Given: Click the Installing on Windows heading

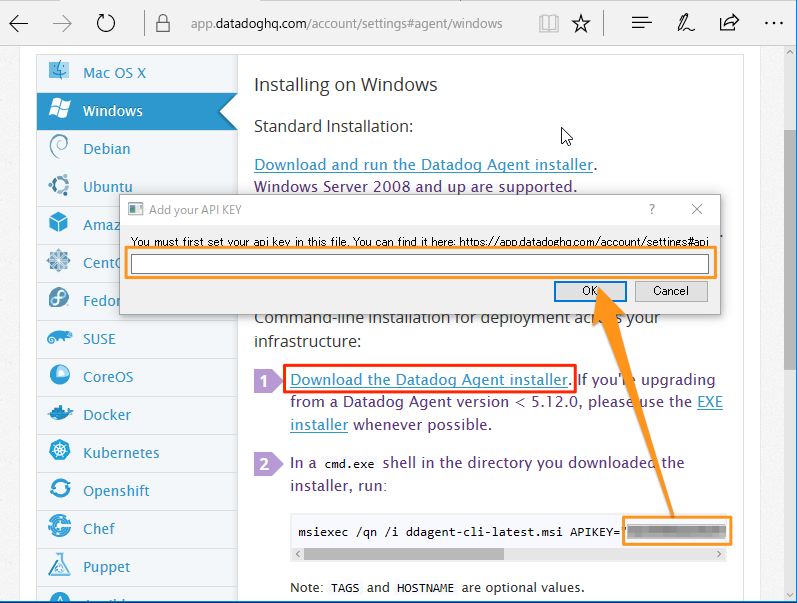Looking at the screenshot, I should point(346,85).
